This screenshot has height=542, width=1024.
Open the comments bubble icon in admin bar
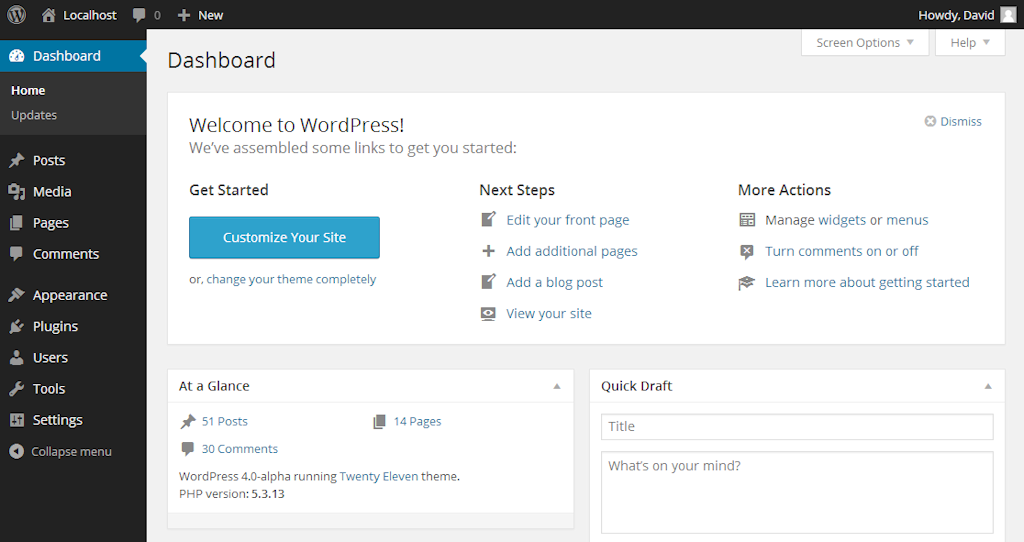(138, 15)
